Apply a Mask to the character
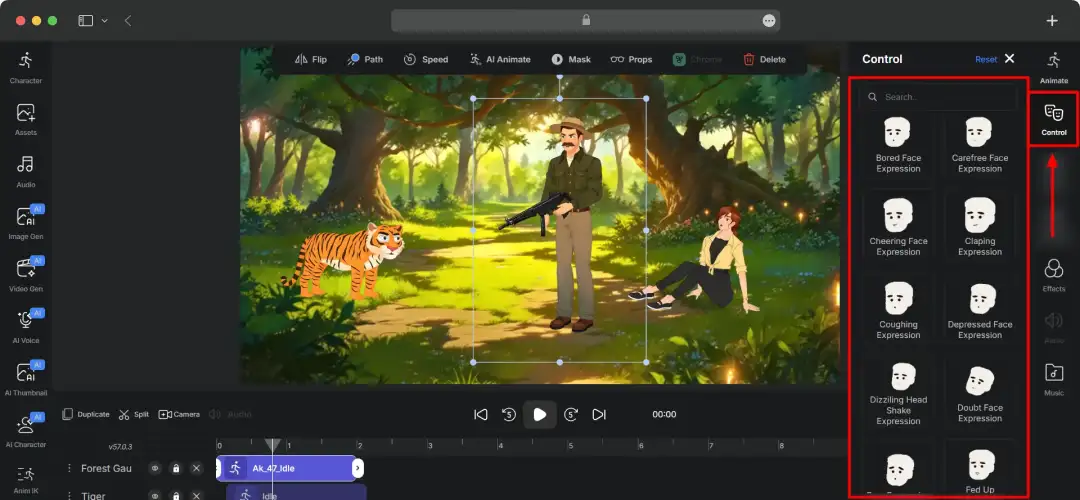 [571, 59]
